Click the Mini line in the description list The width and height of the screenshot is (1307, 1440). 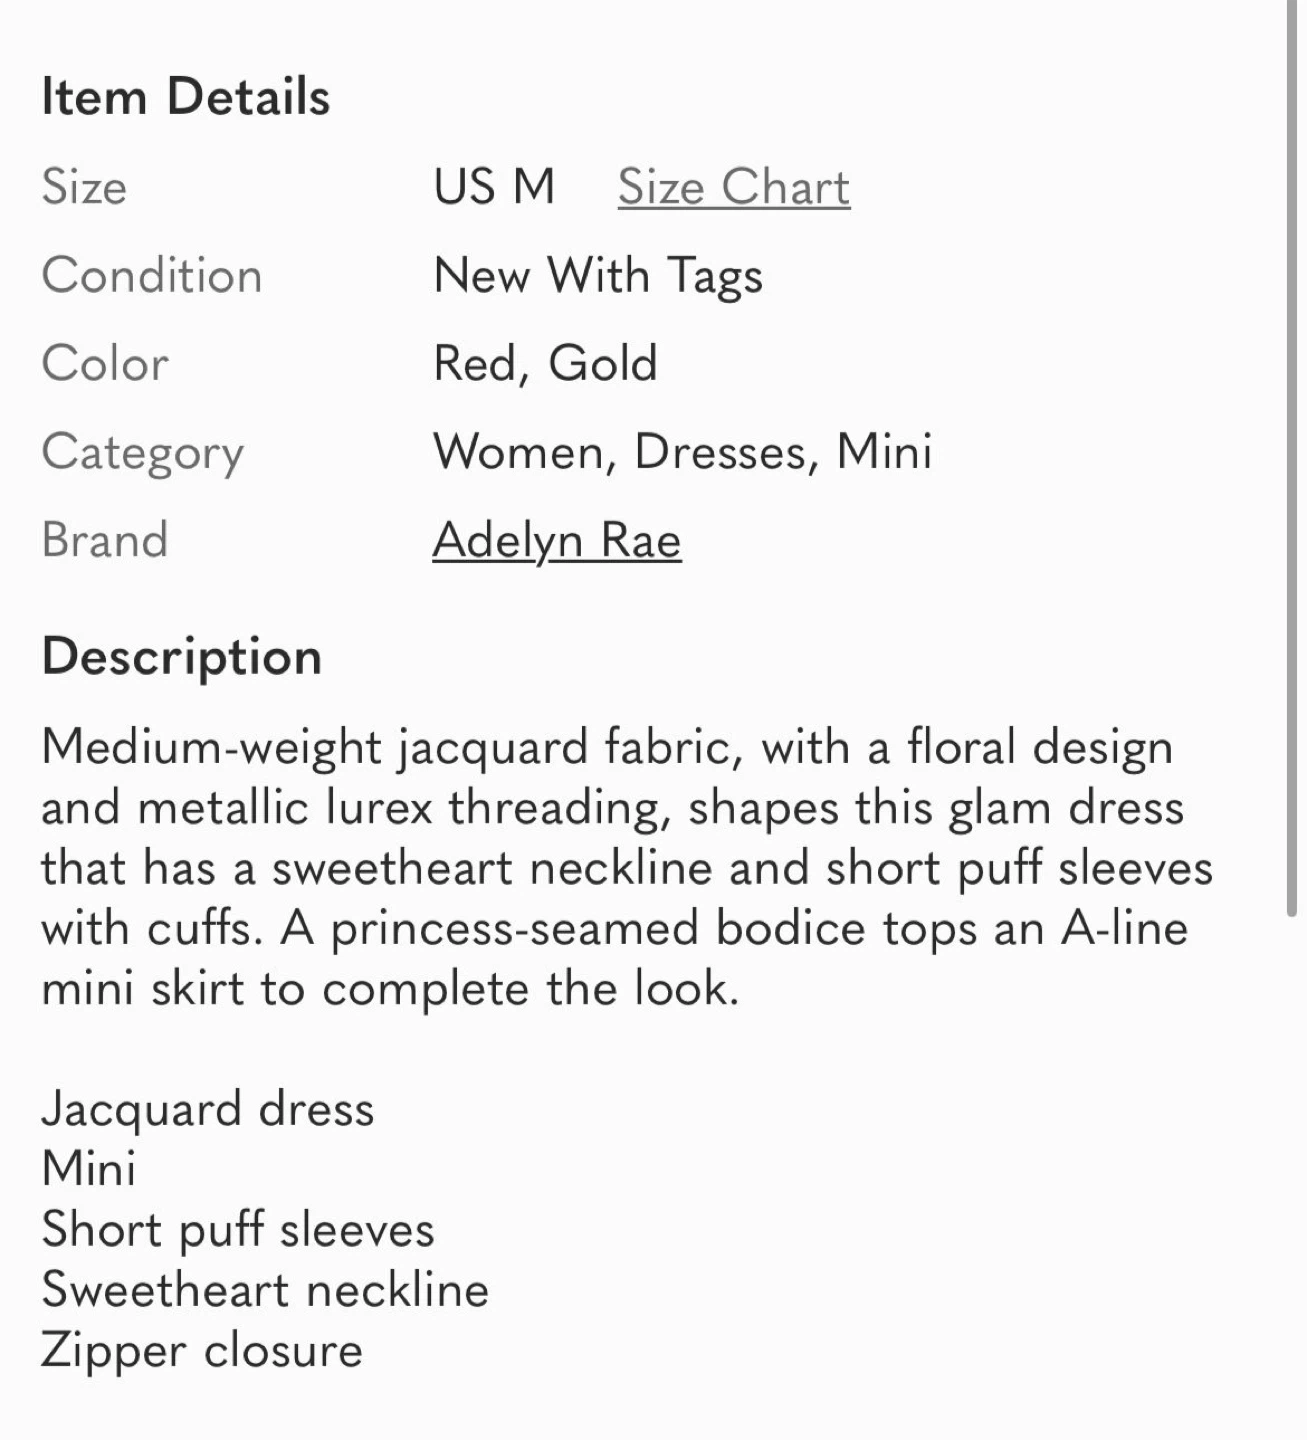point(89,1169)
